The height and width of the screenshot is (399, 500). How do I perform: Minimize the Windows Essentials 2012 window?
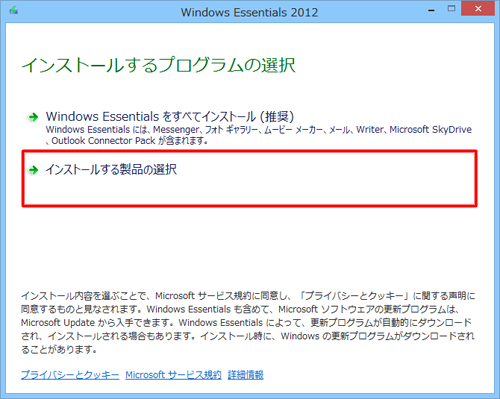431,10
